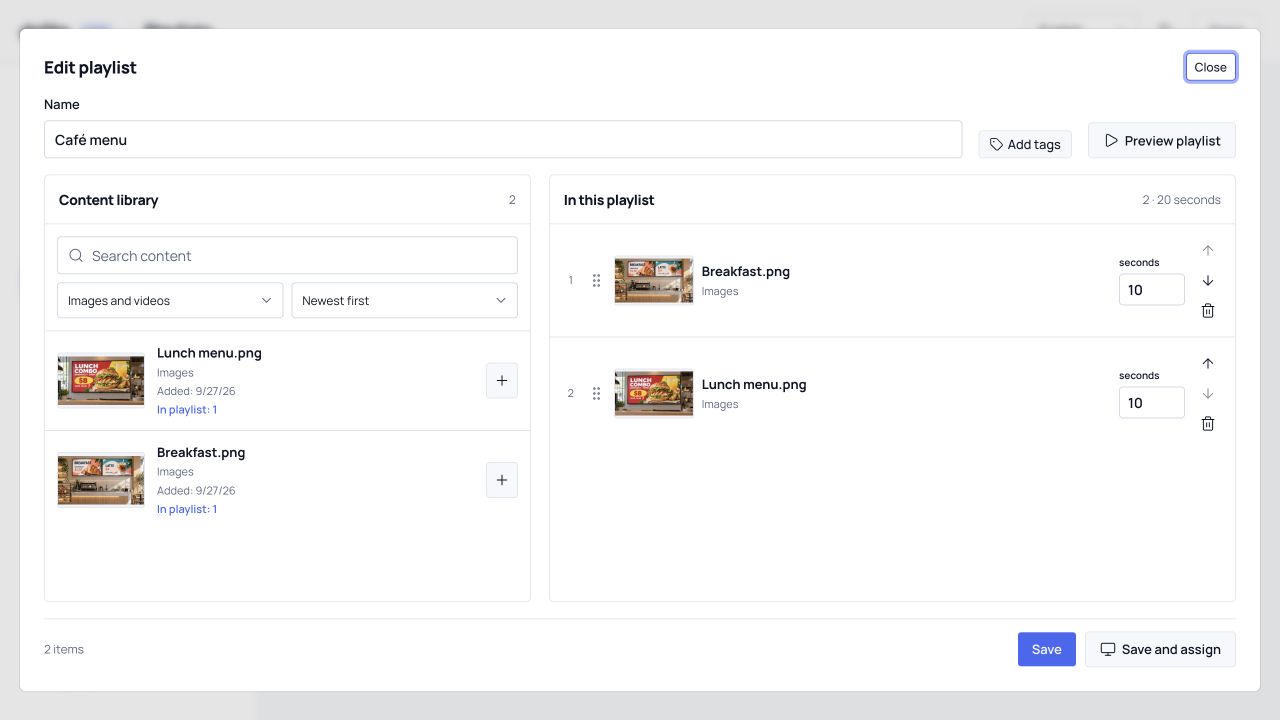Click the play icon in Preview playlist
Screen dimensions: 1280x720
click(x=1111, y=141)
